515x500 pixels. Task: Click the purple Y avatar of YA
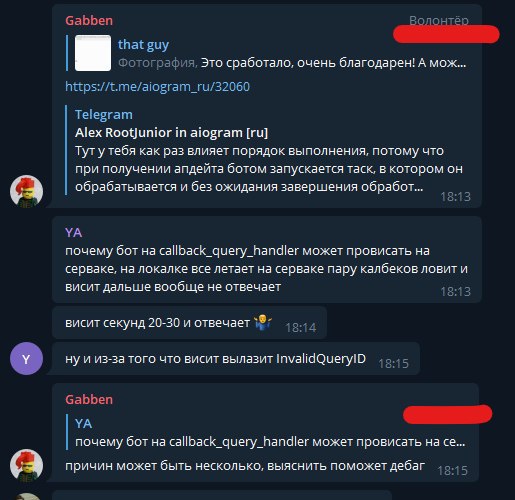[x=26, y=359]
